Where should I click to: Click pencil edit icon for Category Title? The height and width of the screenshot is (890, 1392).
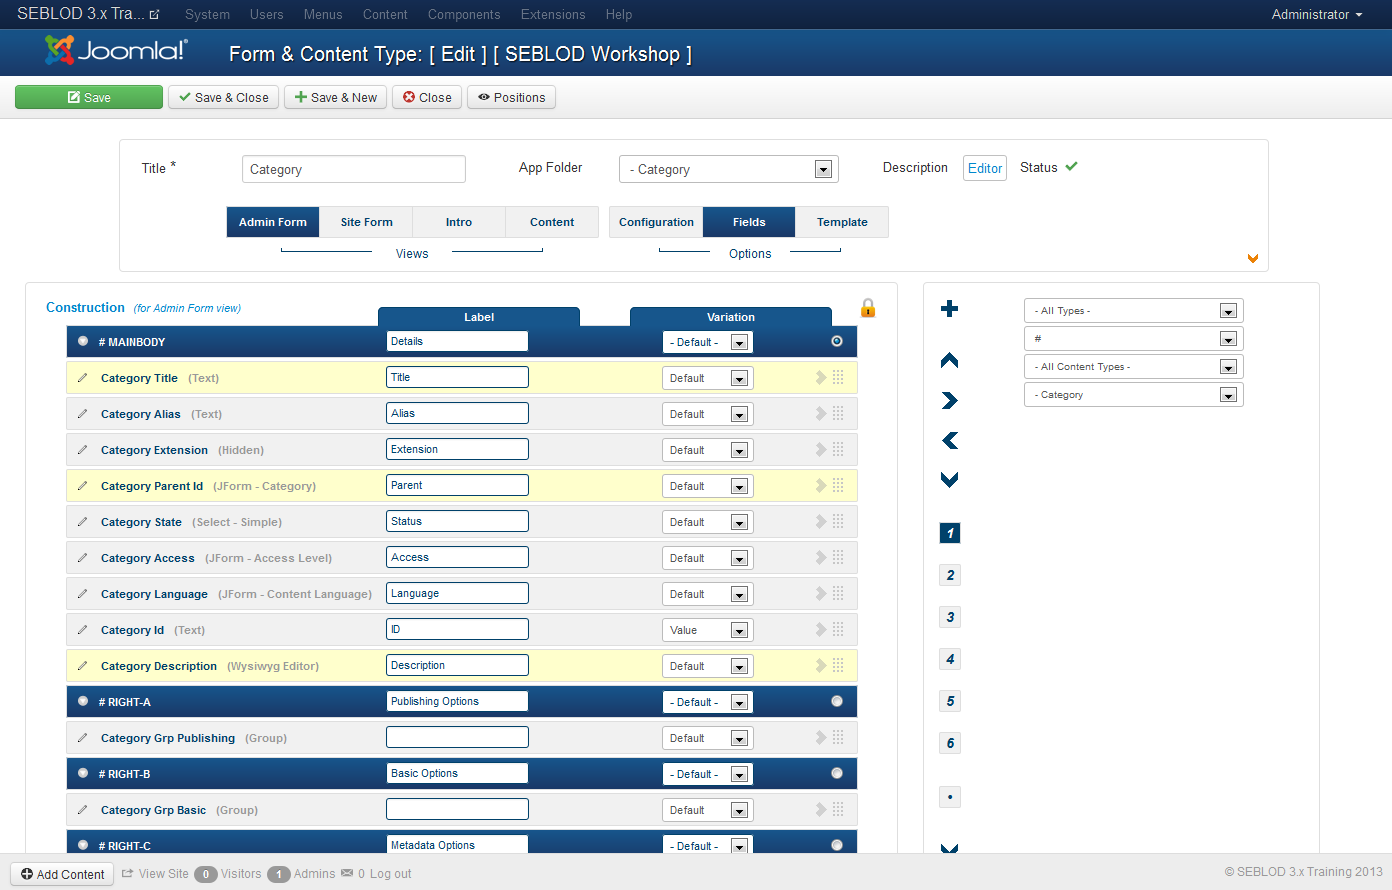[x=82, y=378]
